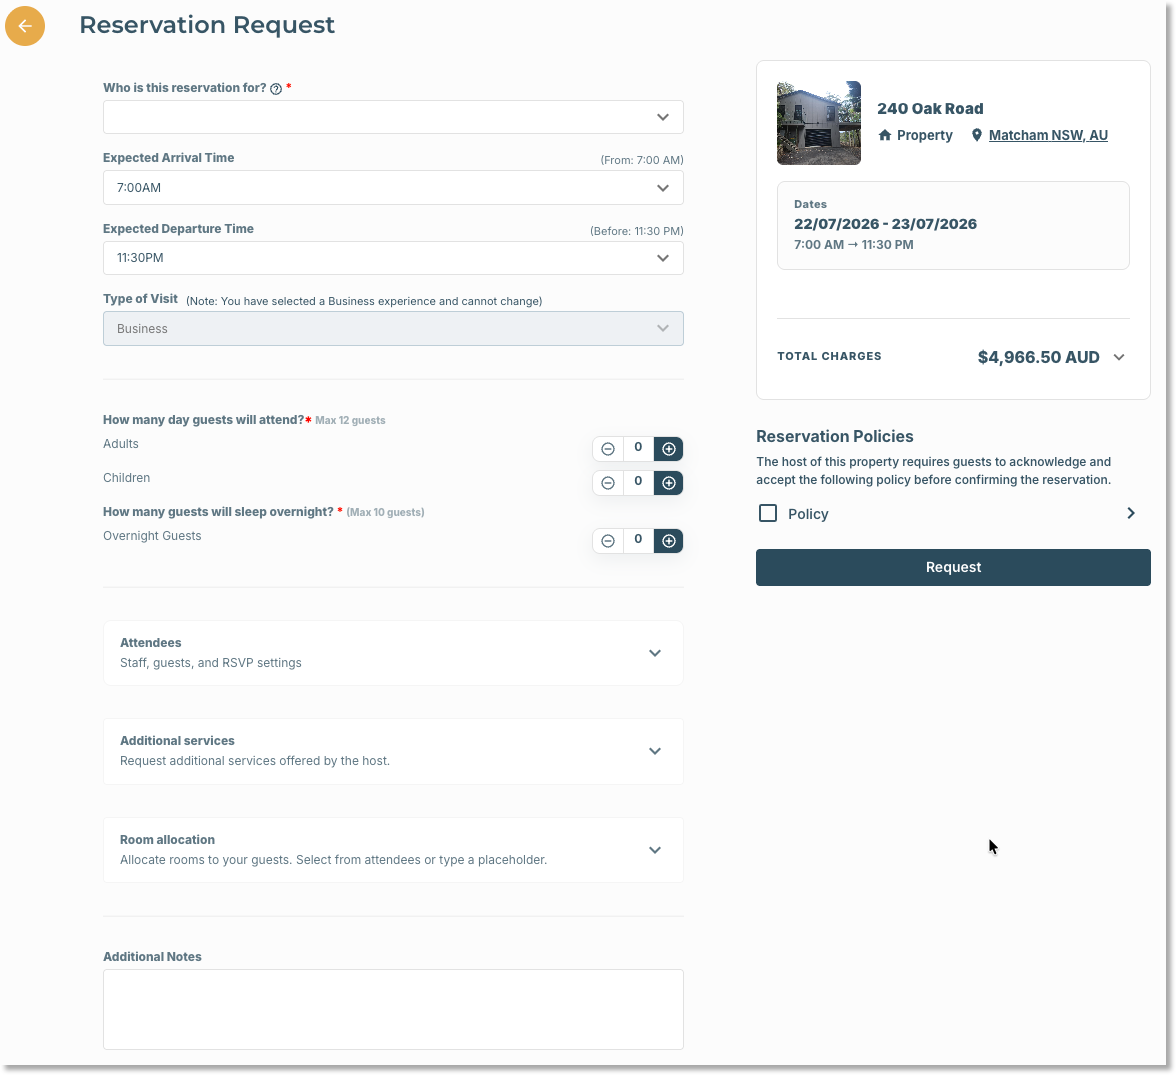Click the dates '22/07/2026 - 23/07/2026'
The width and height of the screenshot is (1176, 1075).
tap(886, 224)
